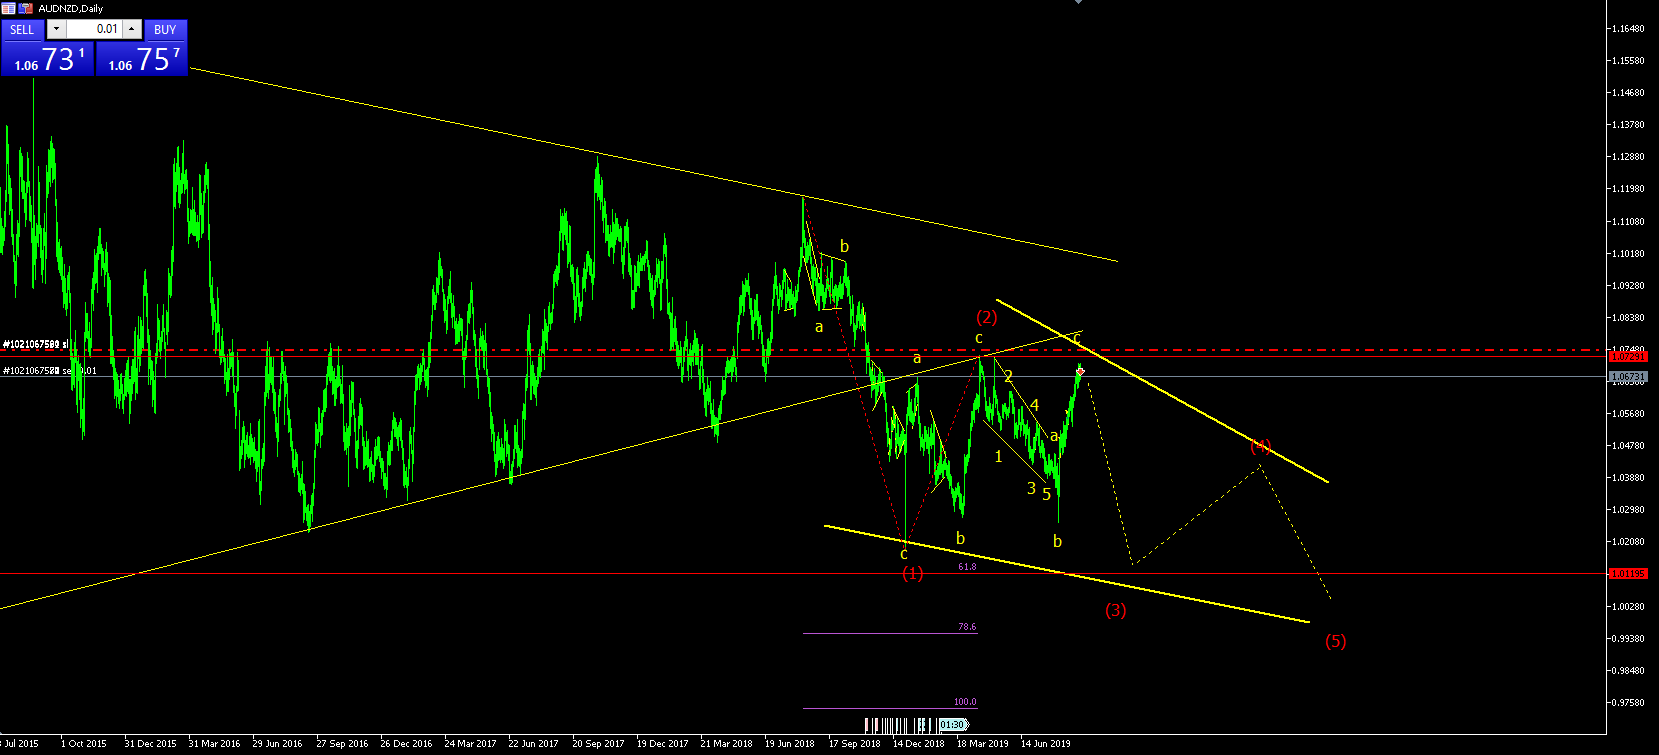Screen dimensions: 1659x755
Task: Select the red (1) wave label
Action: tap(913, 573)
